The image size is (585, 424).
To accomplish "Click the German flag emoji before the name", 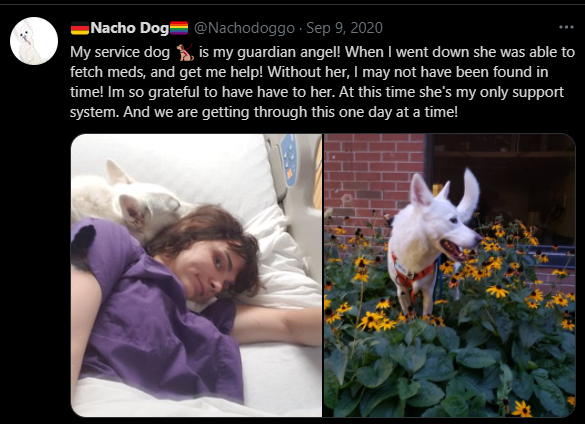I will click(x=80, y=28).
